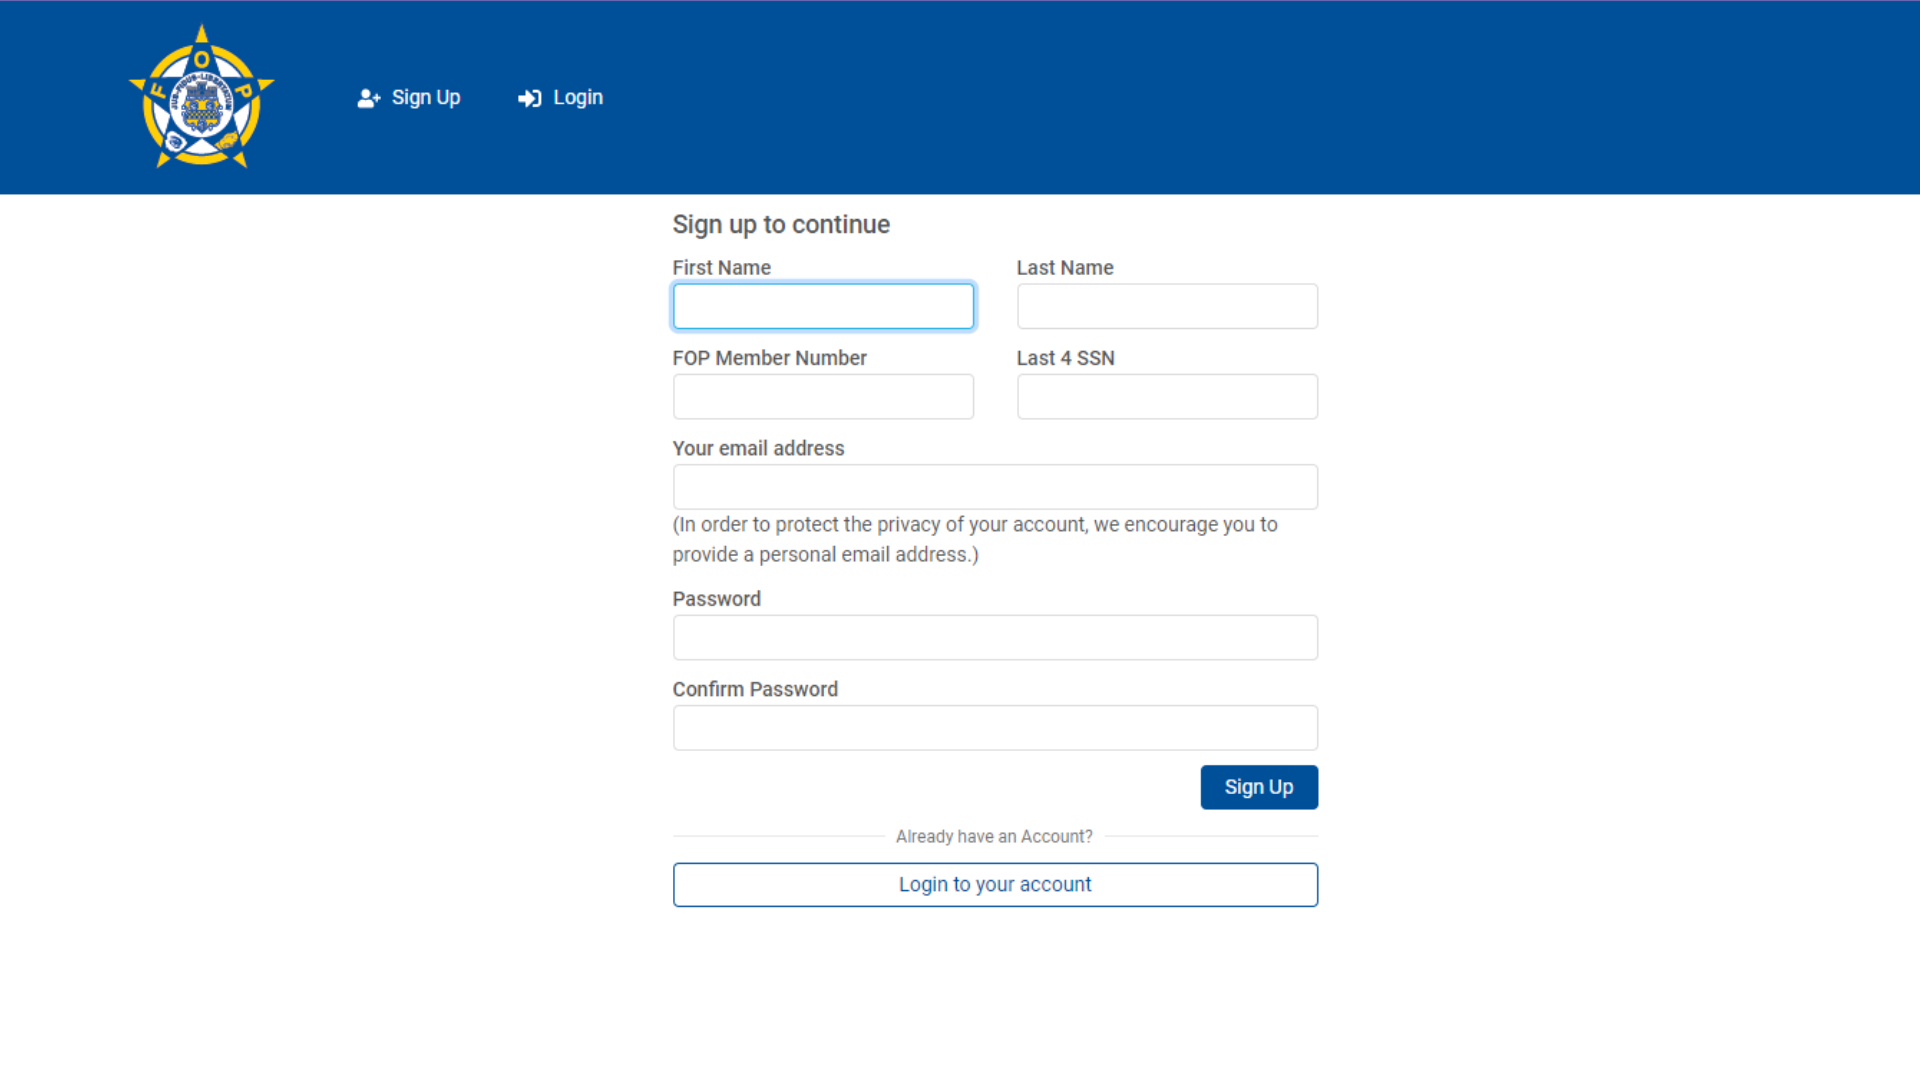The width and height of the screenshot is (1920, 1080).
Task: Click the add-user icon beside Sign Up
Action: pyautogui.click(x=369, y=98)
